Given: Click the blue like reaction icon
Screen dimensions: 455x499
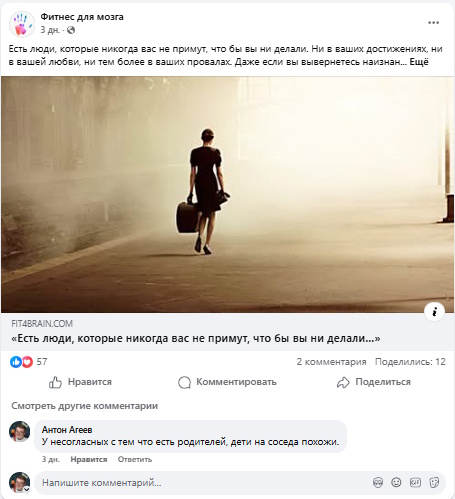Looking at the screenshot, I should pos(16,362).
